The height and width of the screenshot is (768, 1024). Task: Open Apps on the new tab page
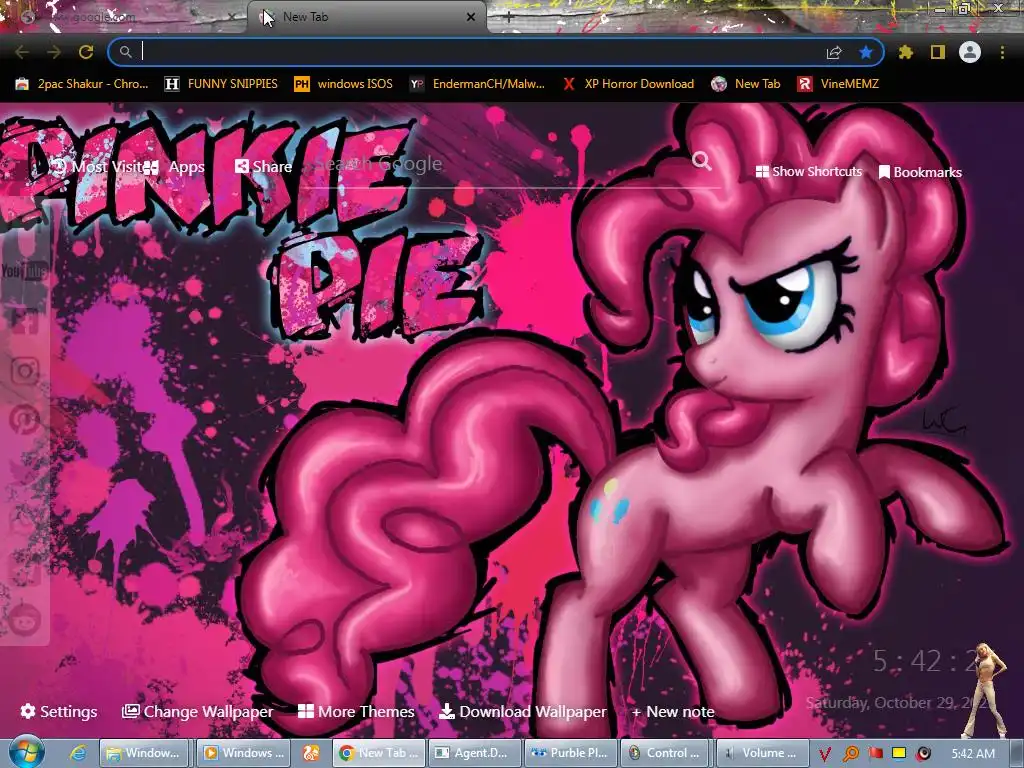(174, 167)
